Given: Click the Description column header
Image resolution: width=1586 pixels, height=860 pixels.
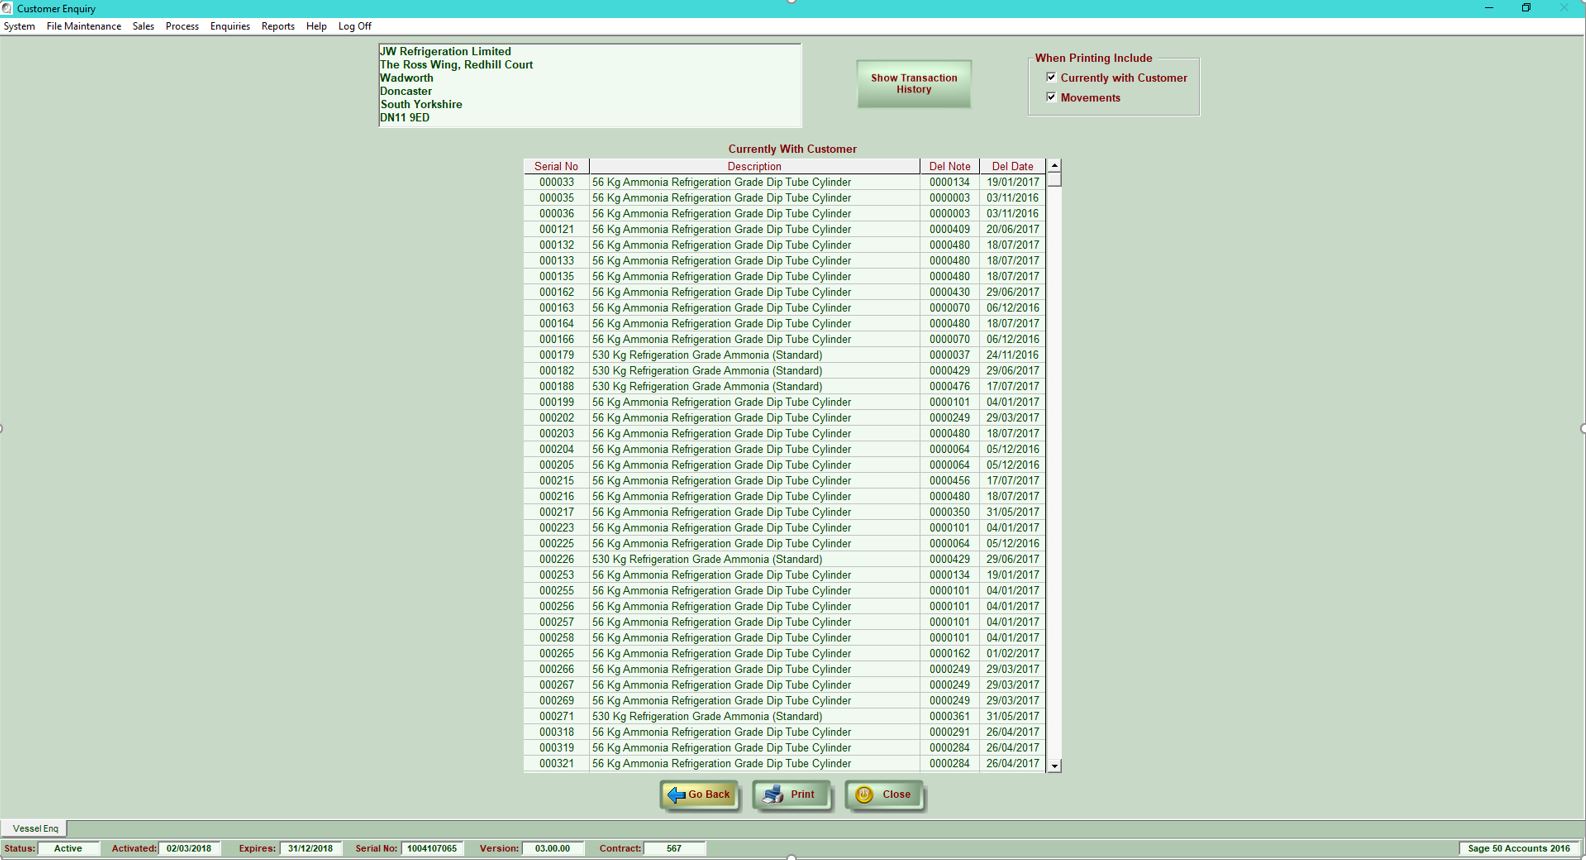Looking at the screenshot, I should coord(754,166).
